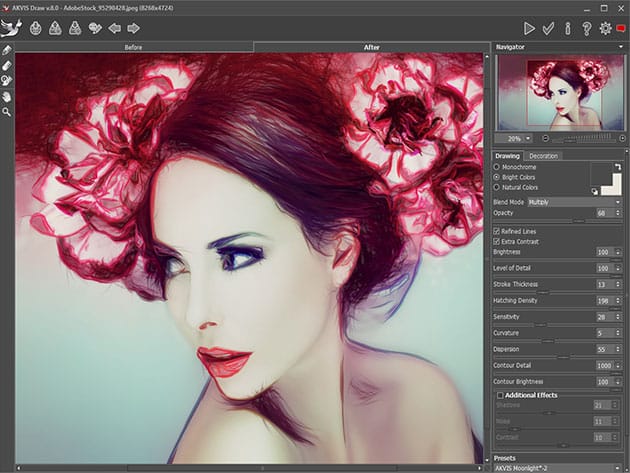This screenshot has height=473, width=630.
Task: Click the Run (play) processing button
Action: (x=529, y=28)
